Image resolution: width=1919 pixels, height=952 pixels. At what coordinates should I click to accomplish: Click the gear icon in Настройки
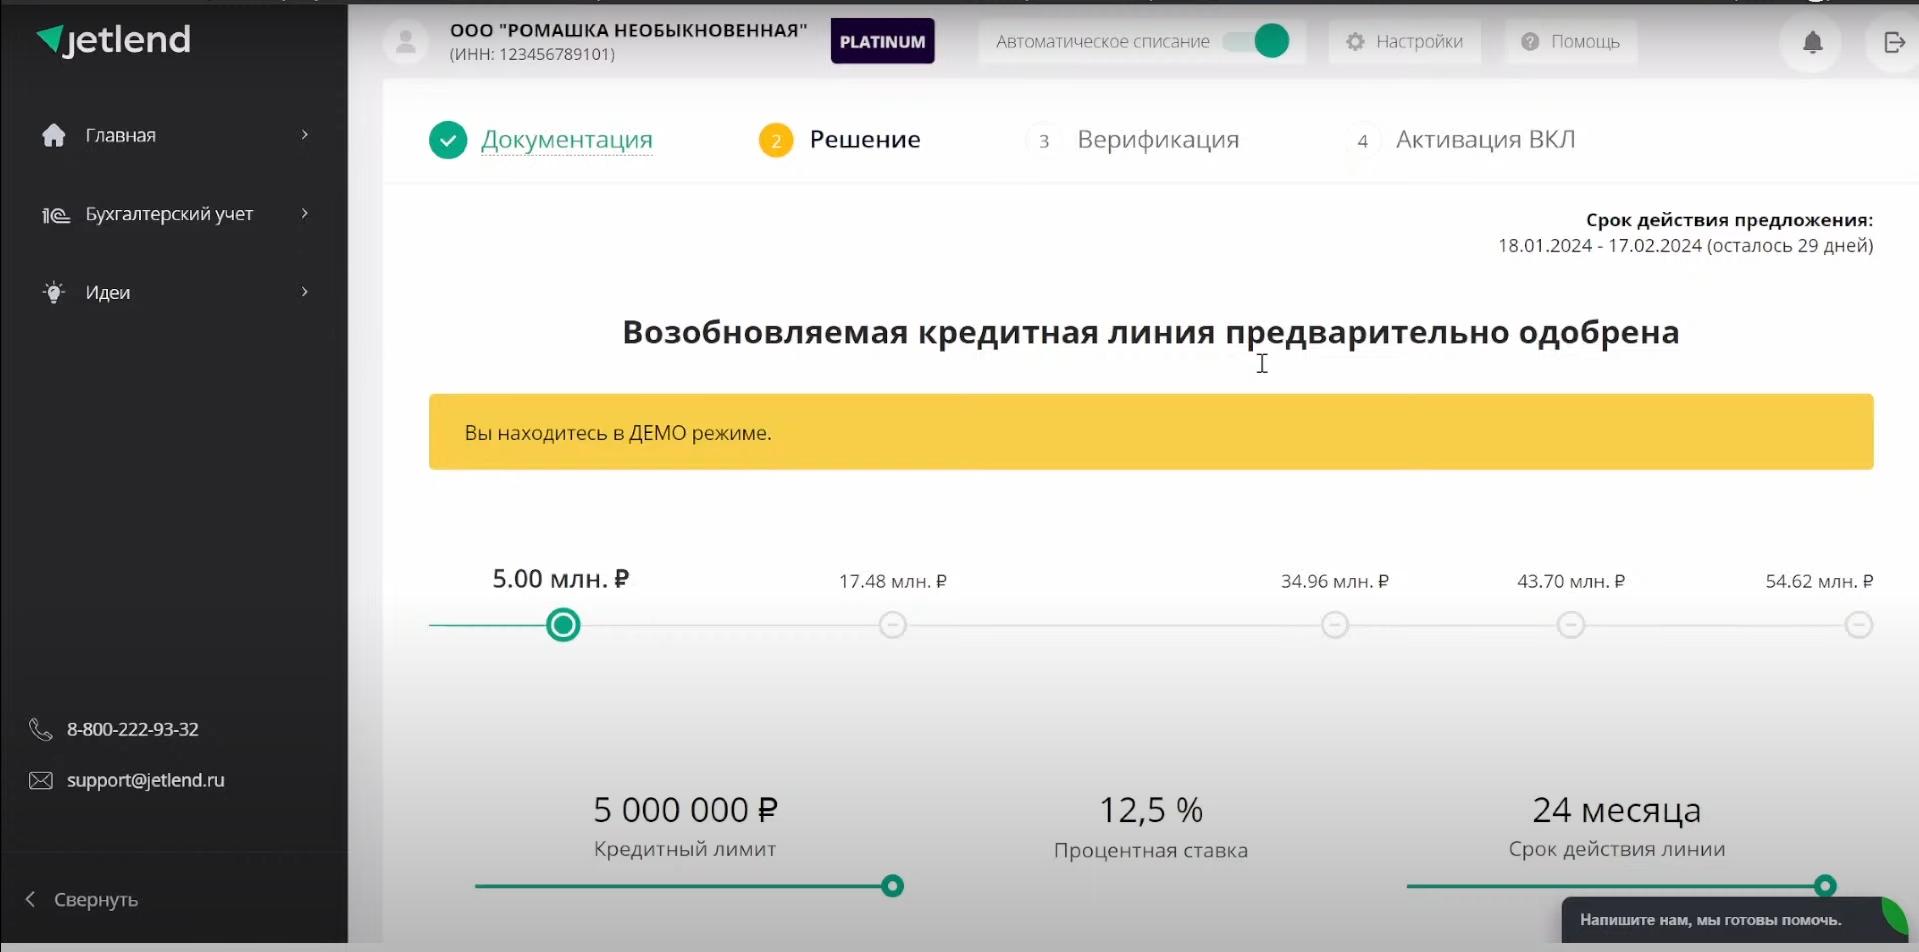(1355, 42)
